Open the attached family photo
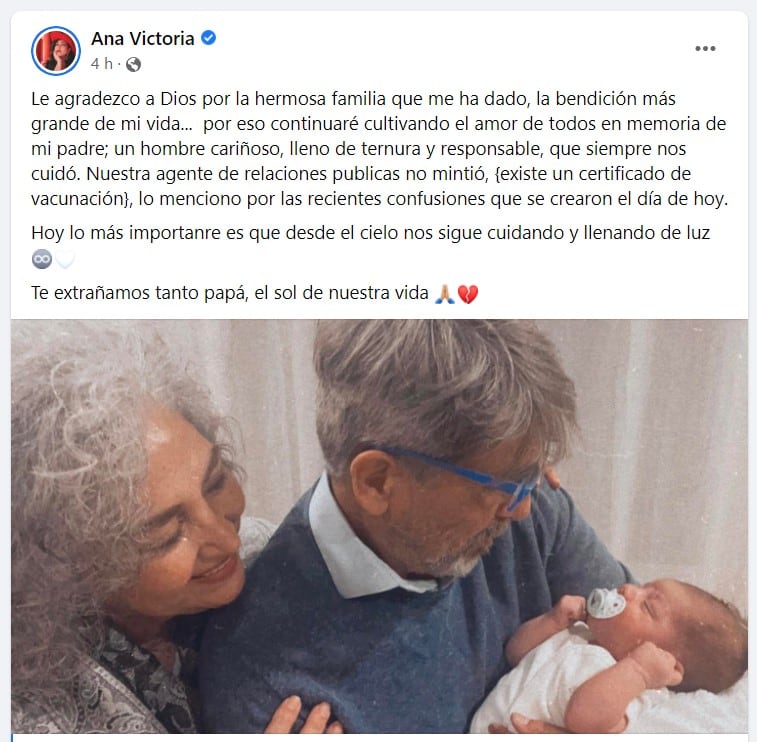 tap(379, 527)
